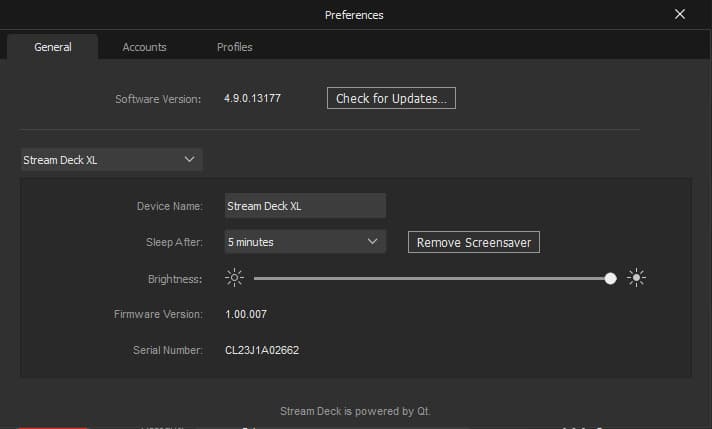Focus the Device Name text field

pos(305,206)
